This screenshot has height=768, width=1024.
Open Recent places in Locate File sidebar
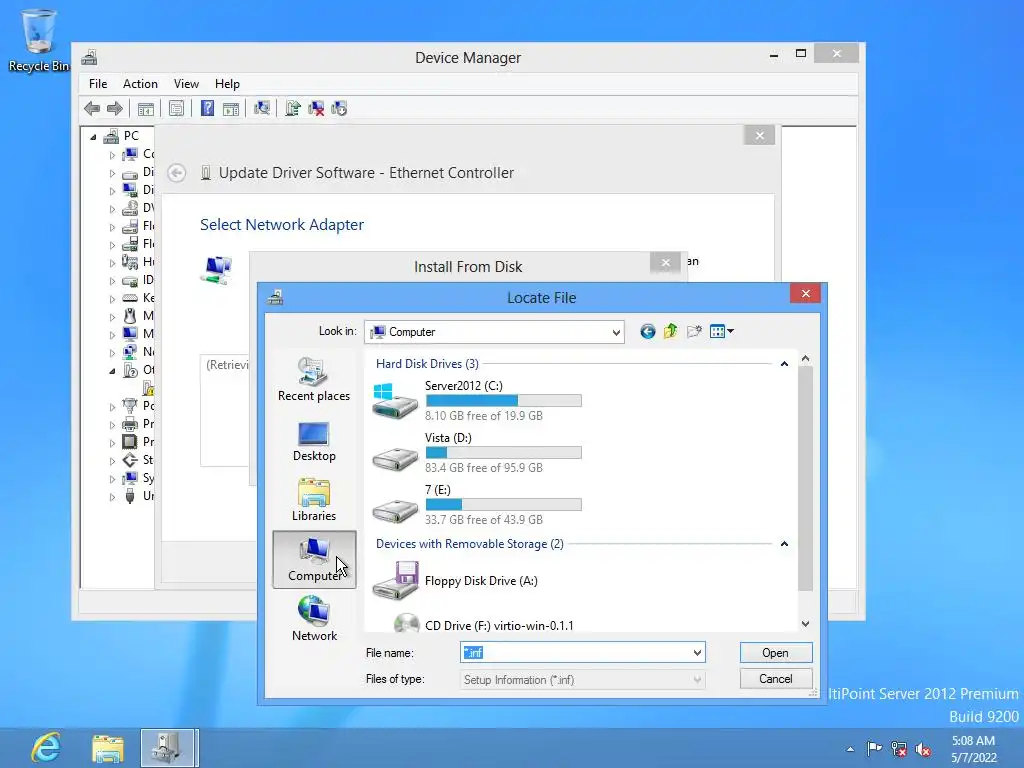click(x=313, y=379)
